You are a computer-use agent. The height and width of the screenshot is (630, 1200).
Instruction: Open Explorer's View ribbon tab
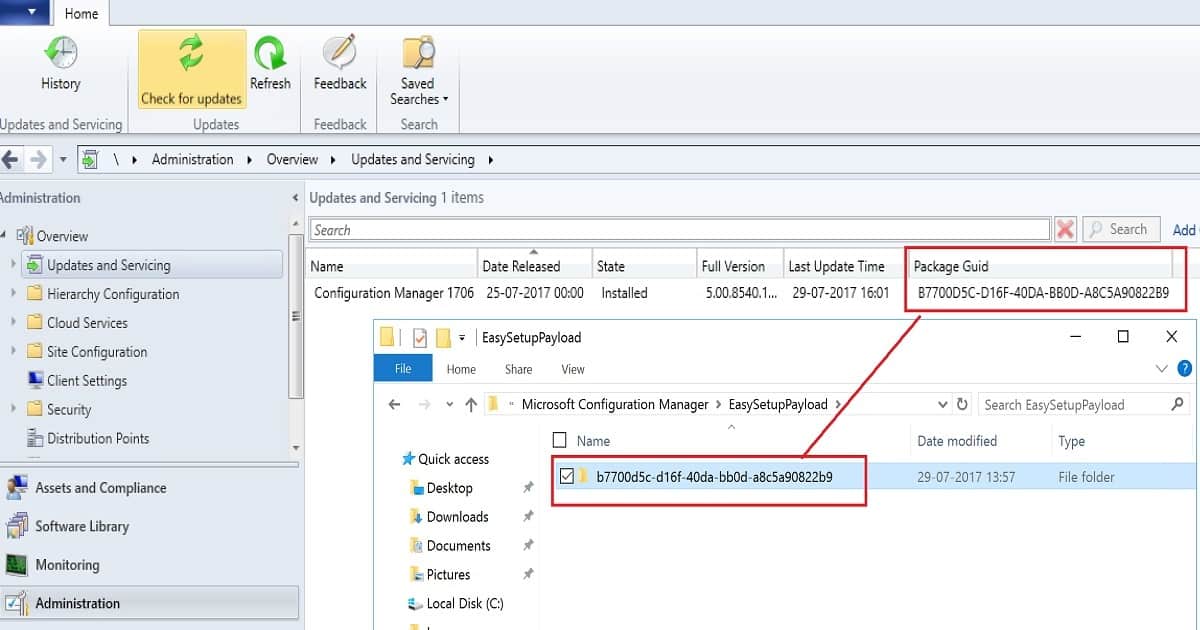tap(573, 369)
